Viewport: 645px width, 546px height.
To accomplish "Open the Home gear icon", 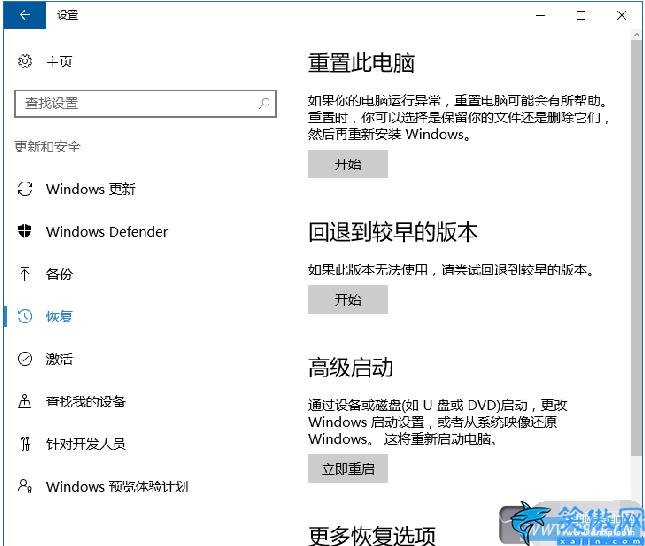I will pos(25,61).
